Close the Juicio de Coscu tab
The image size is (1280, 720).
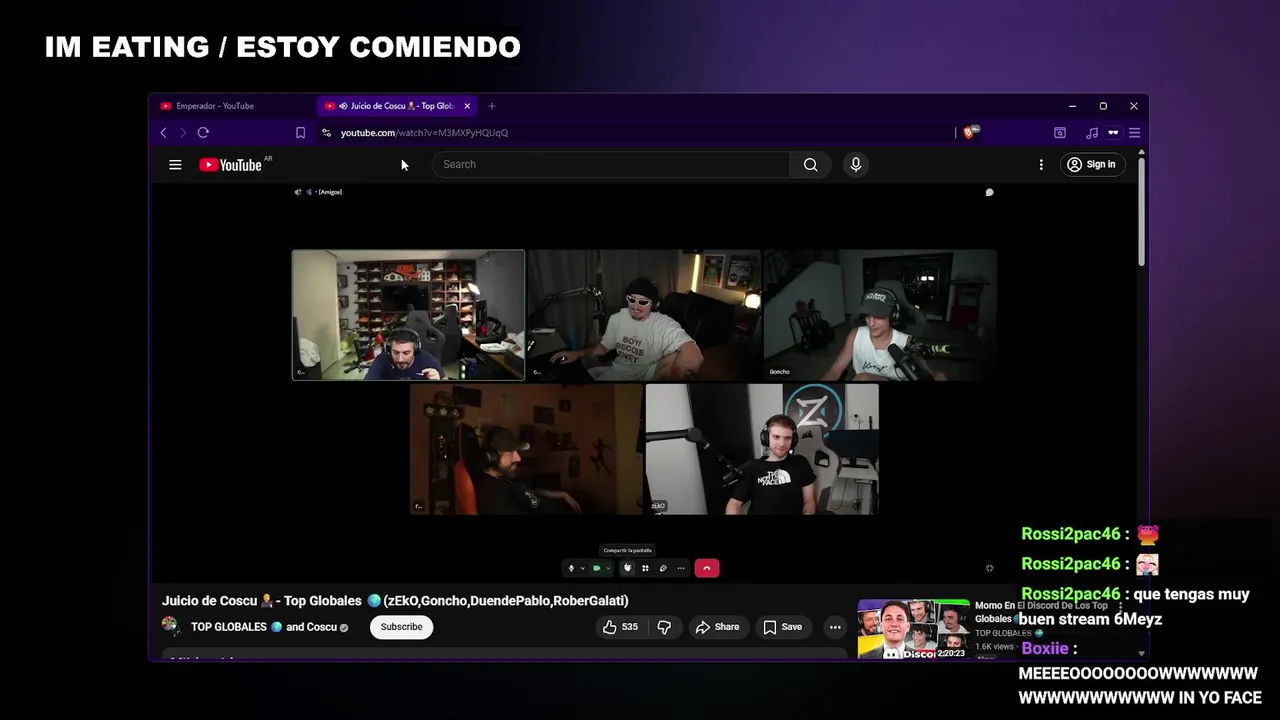[466, 106]
